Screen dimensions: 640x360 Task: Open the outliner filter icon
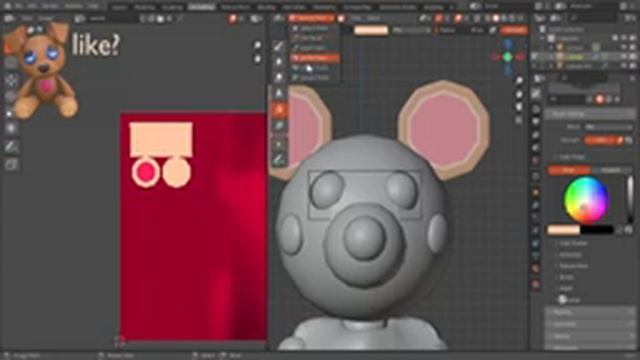tap(629, 18)
